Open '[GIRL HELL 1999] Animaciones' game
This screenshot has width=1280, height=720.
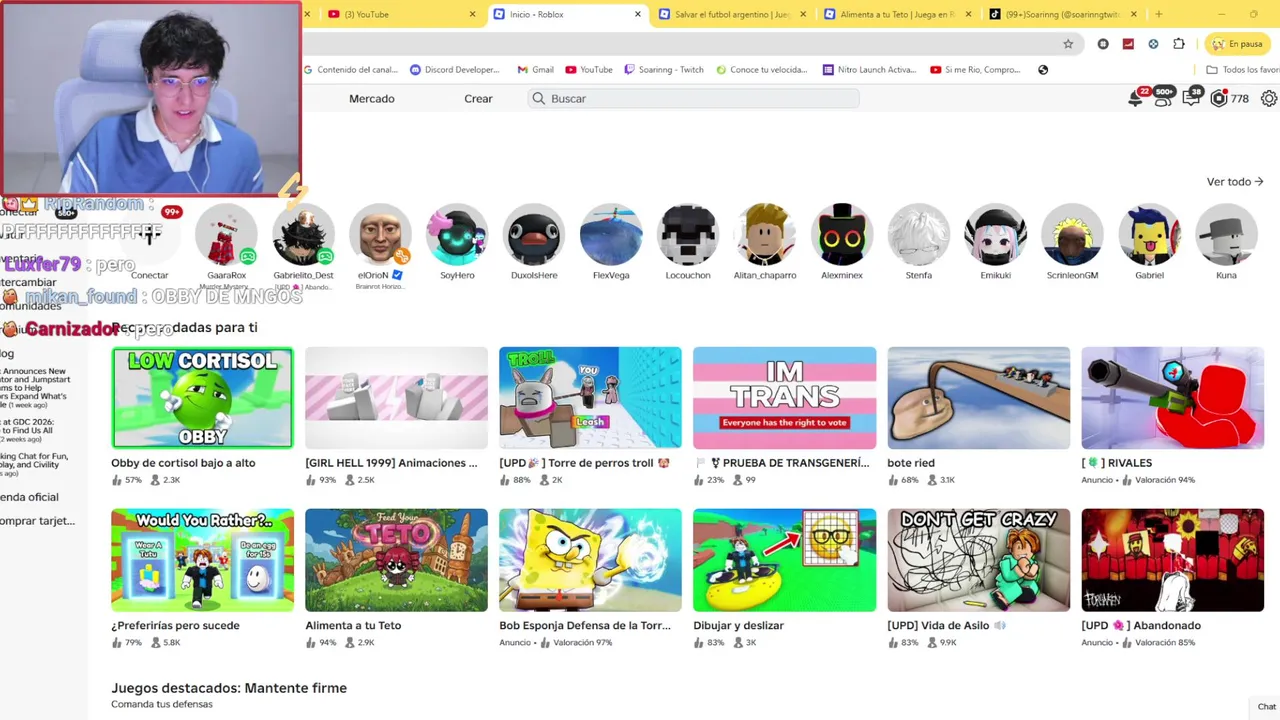(396, 398)
